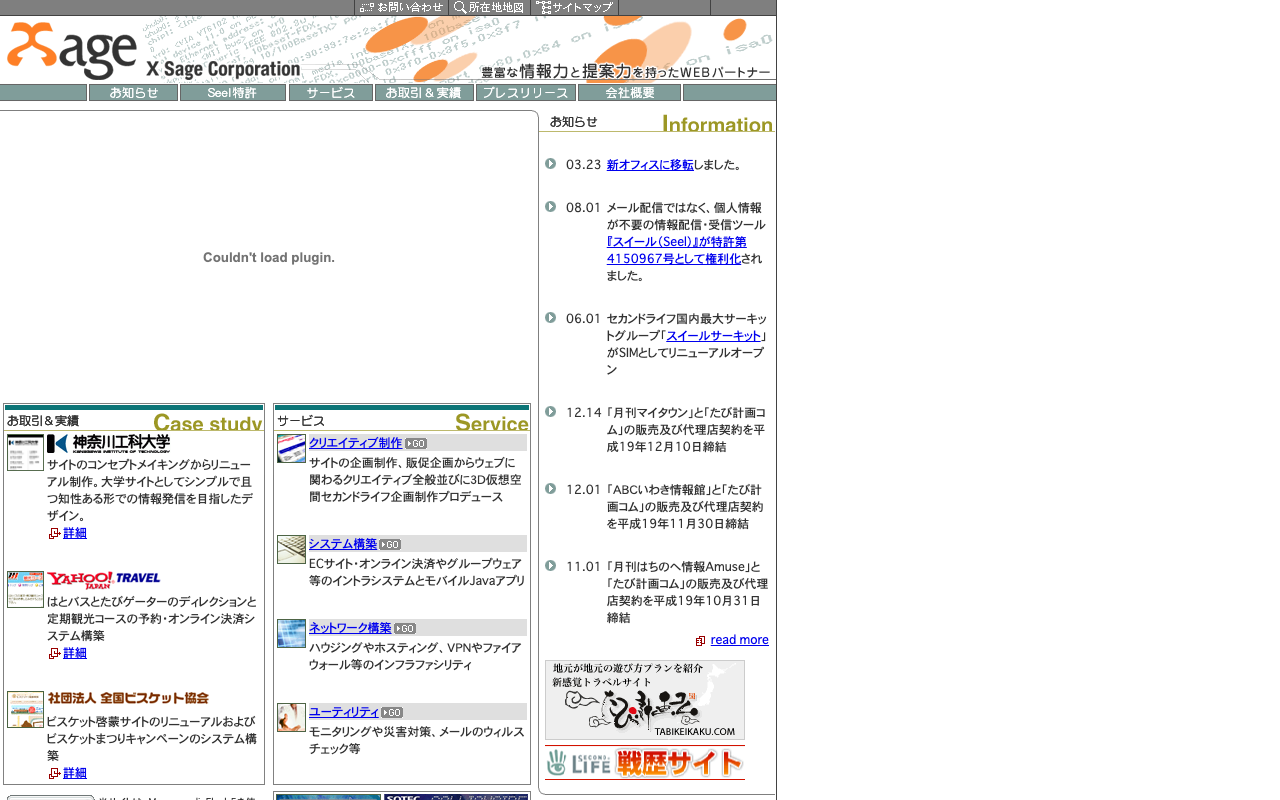The width and height of the screenshot is (1280, 800).
Task: Click the 12.01 ABCいわき情報館 news text
Action: [x=685, y=507]
